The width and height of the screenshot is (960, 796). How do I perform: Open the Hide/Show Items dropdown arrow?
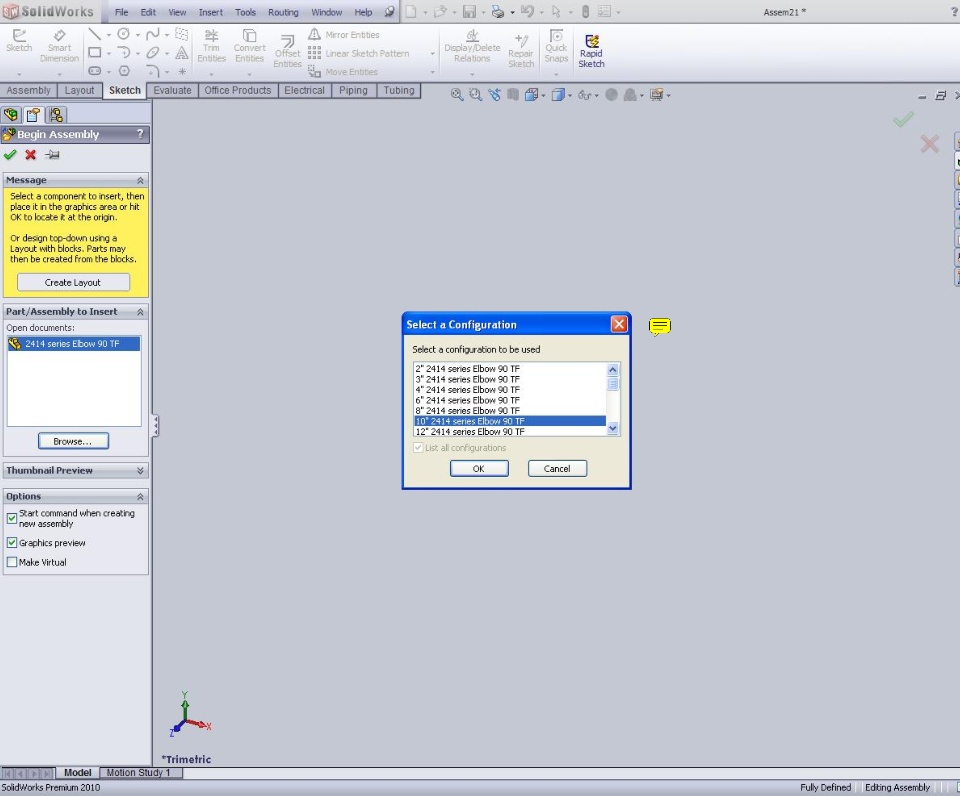point(597,96)
